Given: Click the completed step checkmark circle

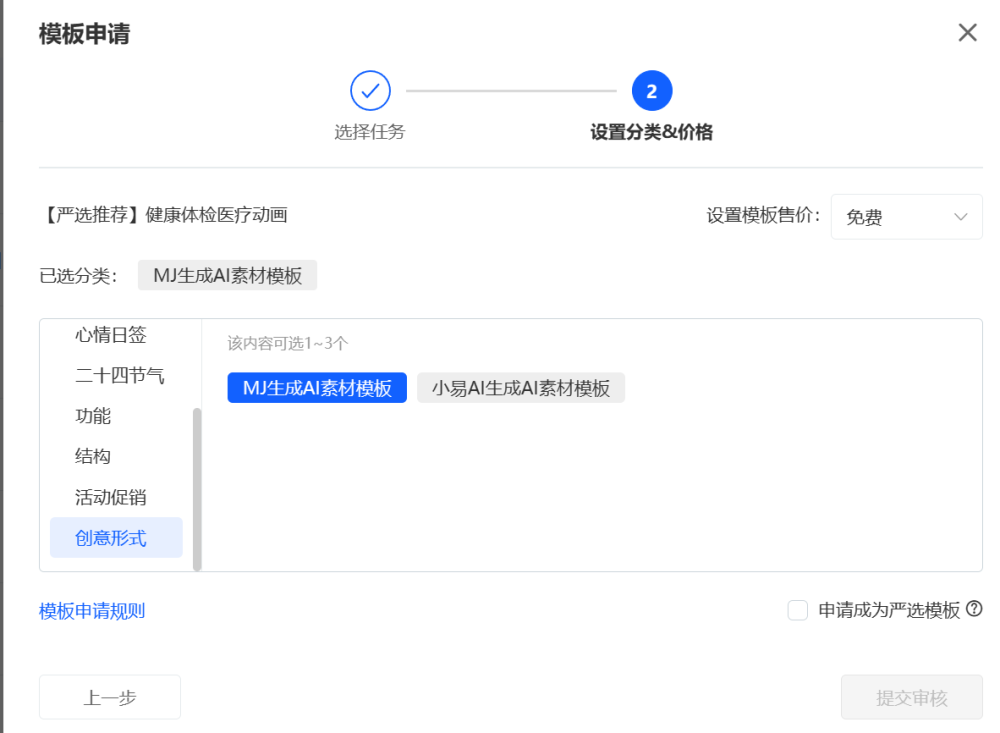Looking at the screenshot, I should click(x=370, y=92).
